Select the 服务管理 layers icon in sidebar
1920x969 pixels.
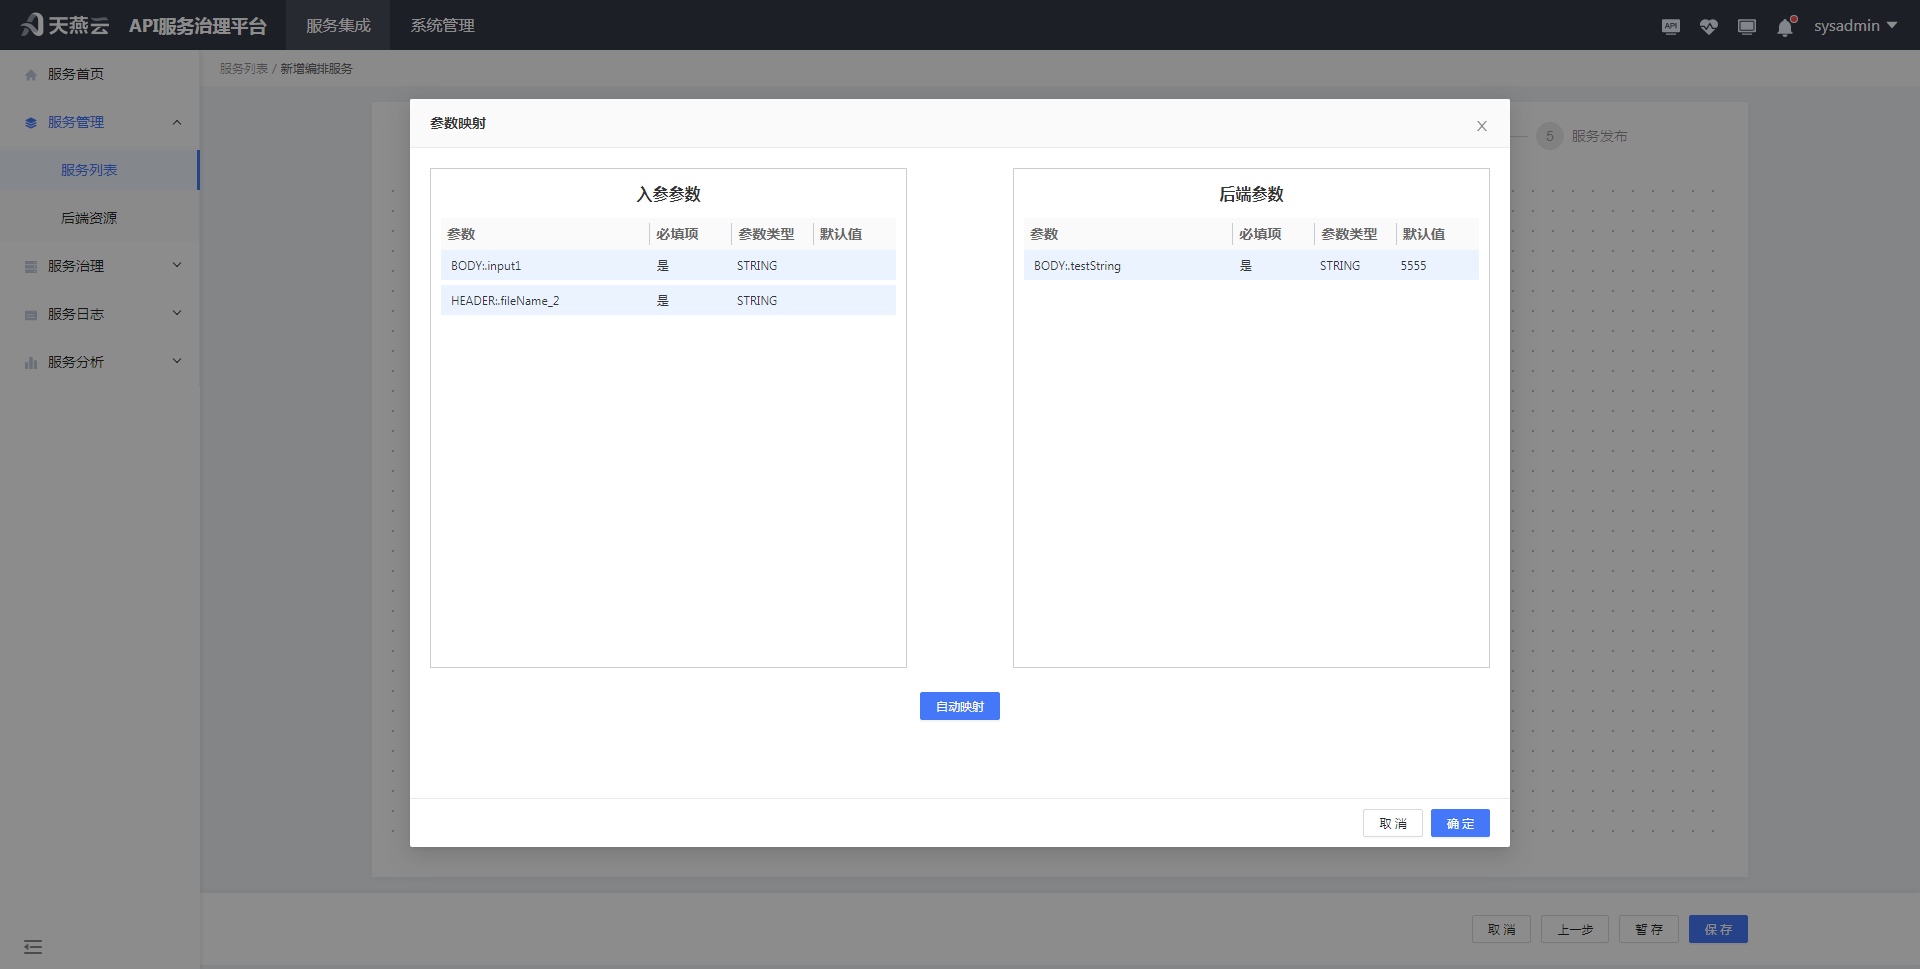click(x=29, y=121)
